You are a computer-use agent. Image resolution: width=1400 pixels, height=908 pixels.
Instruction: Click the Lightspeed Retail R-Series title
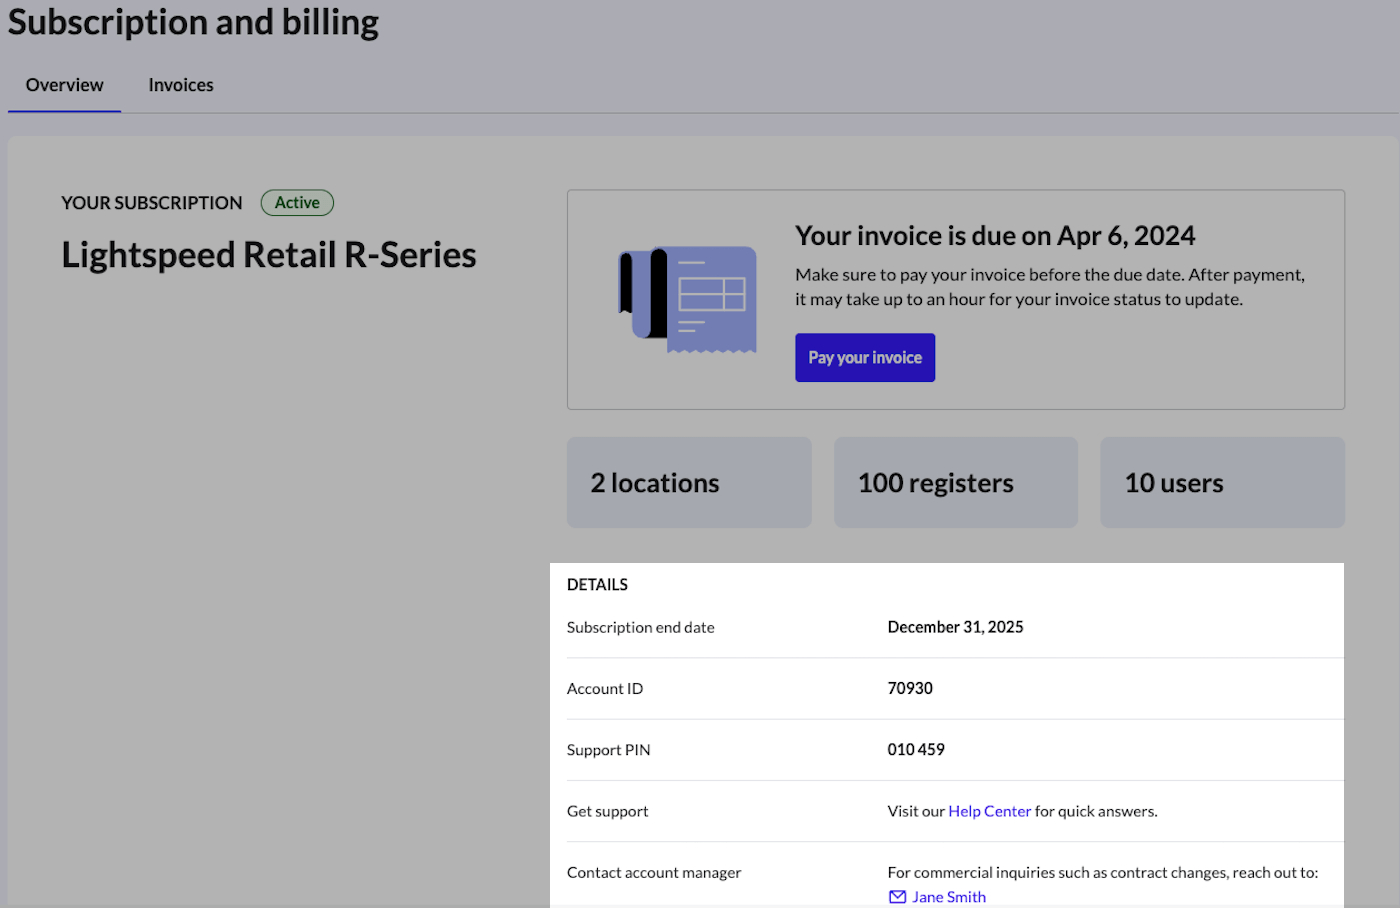[x=269, y=255]
